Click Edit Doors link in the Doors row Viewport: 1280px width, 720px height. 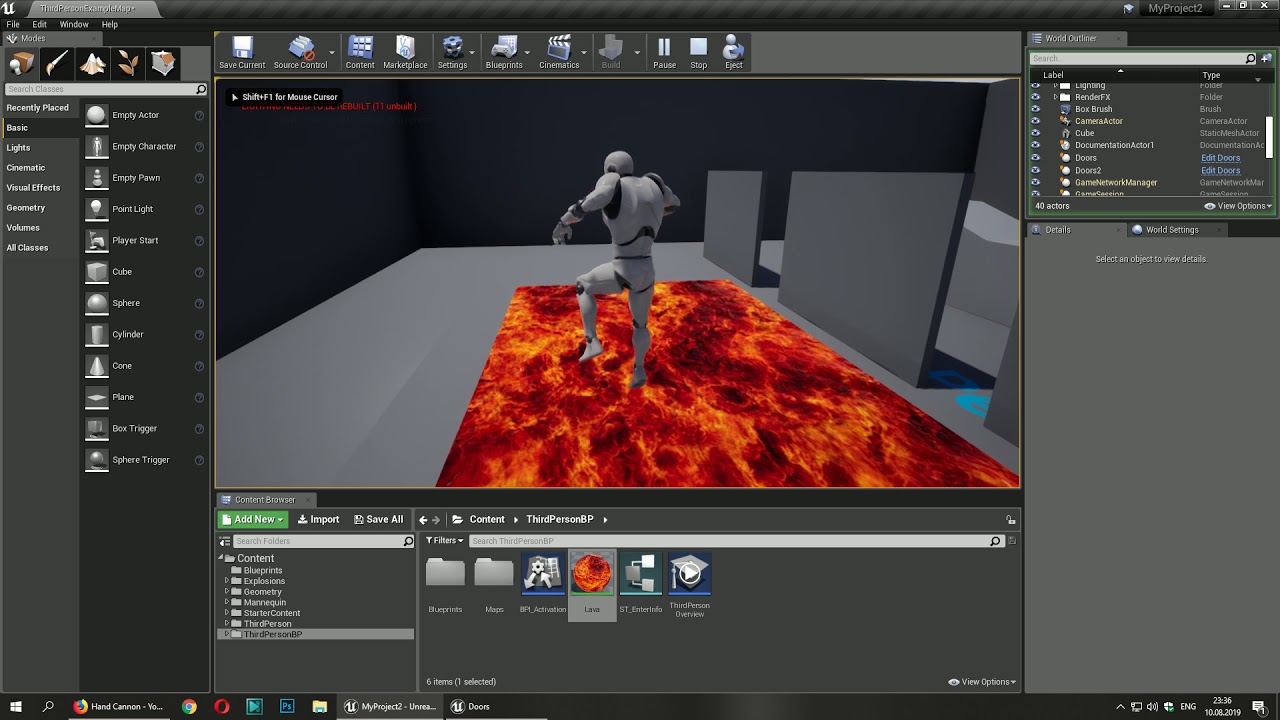click(1220, 158)
